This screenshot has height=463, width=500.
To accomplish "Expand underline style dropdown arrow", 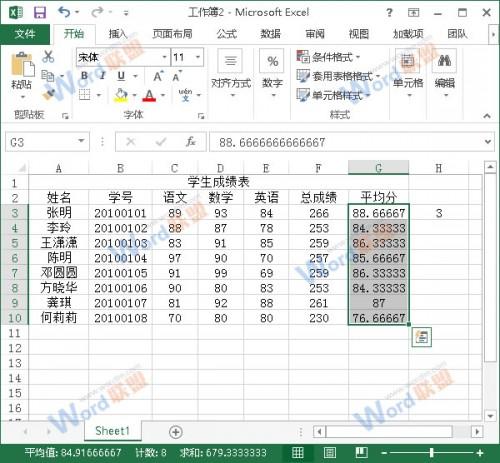I will click(x=135, y=76).
